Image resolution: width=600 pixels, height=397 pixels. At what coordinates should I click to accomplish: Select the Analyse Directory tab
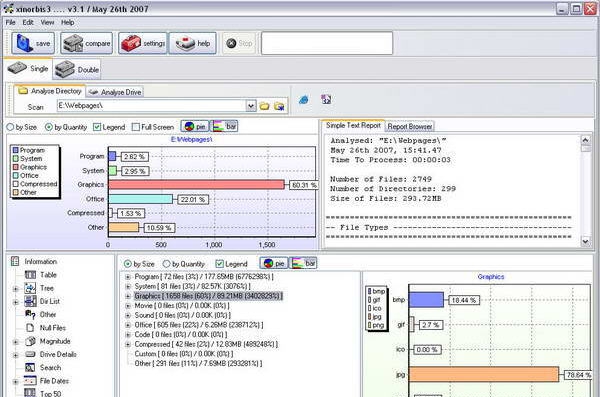50,91
